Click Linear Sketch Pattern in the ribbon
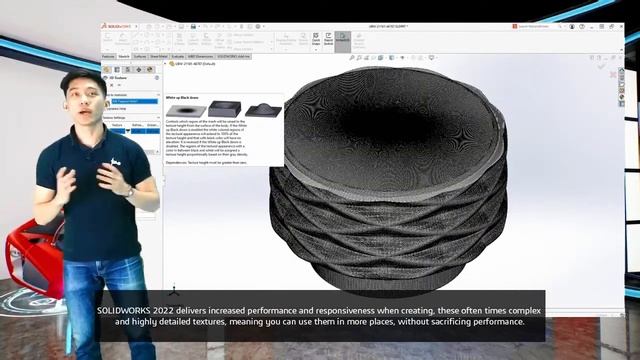640x360 pixels. click(x=246, y=42)
